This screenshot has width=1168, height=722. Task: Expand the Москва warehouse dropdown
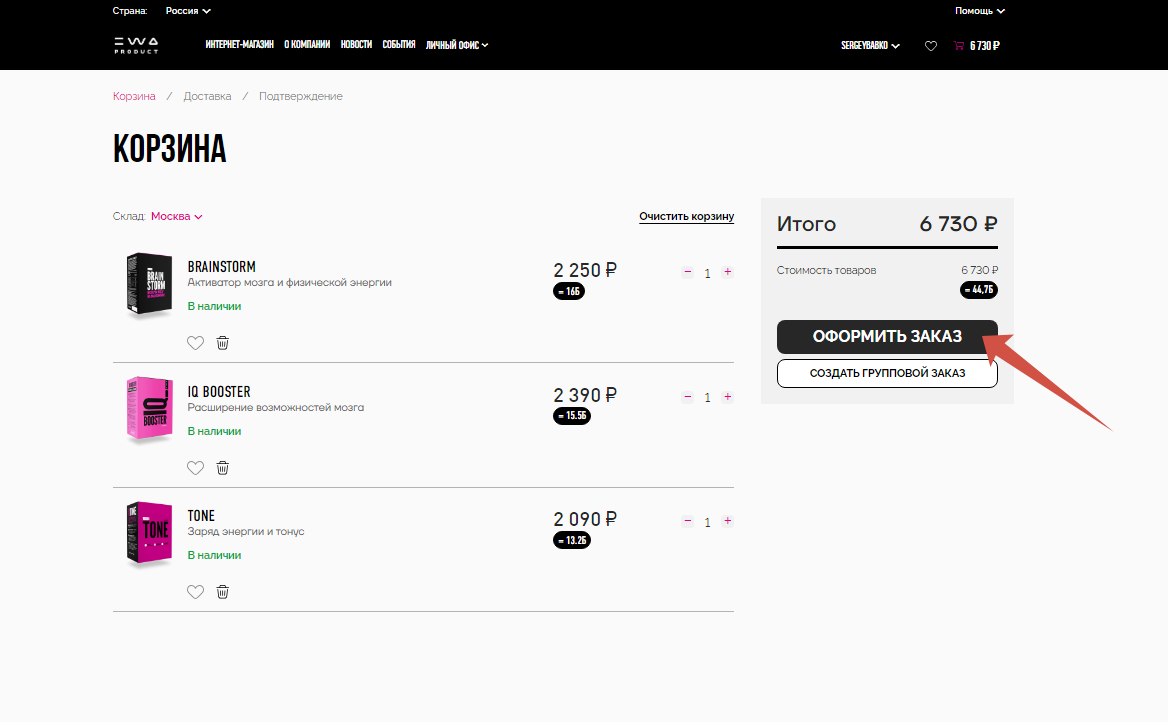177,216
